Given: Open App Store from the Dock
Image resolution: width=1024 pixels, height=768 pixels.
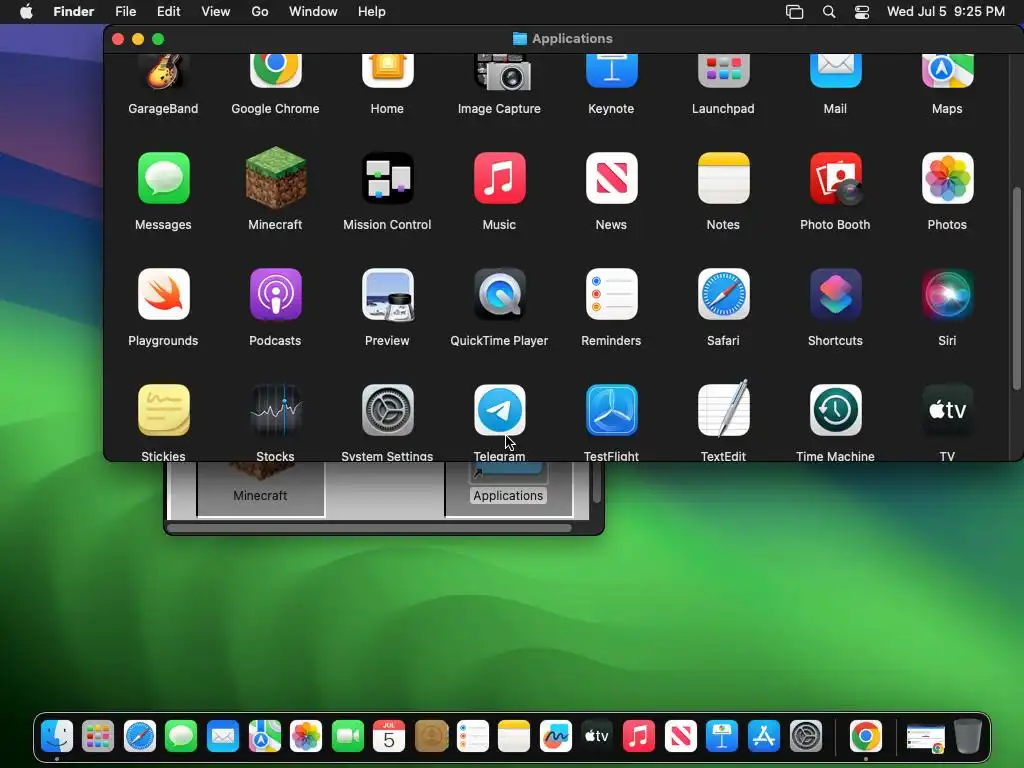Looking at the screenshot, I should click(x=764, y=737).
